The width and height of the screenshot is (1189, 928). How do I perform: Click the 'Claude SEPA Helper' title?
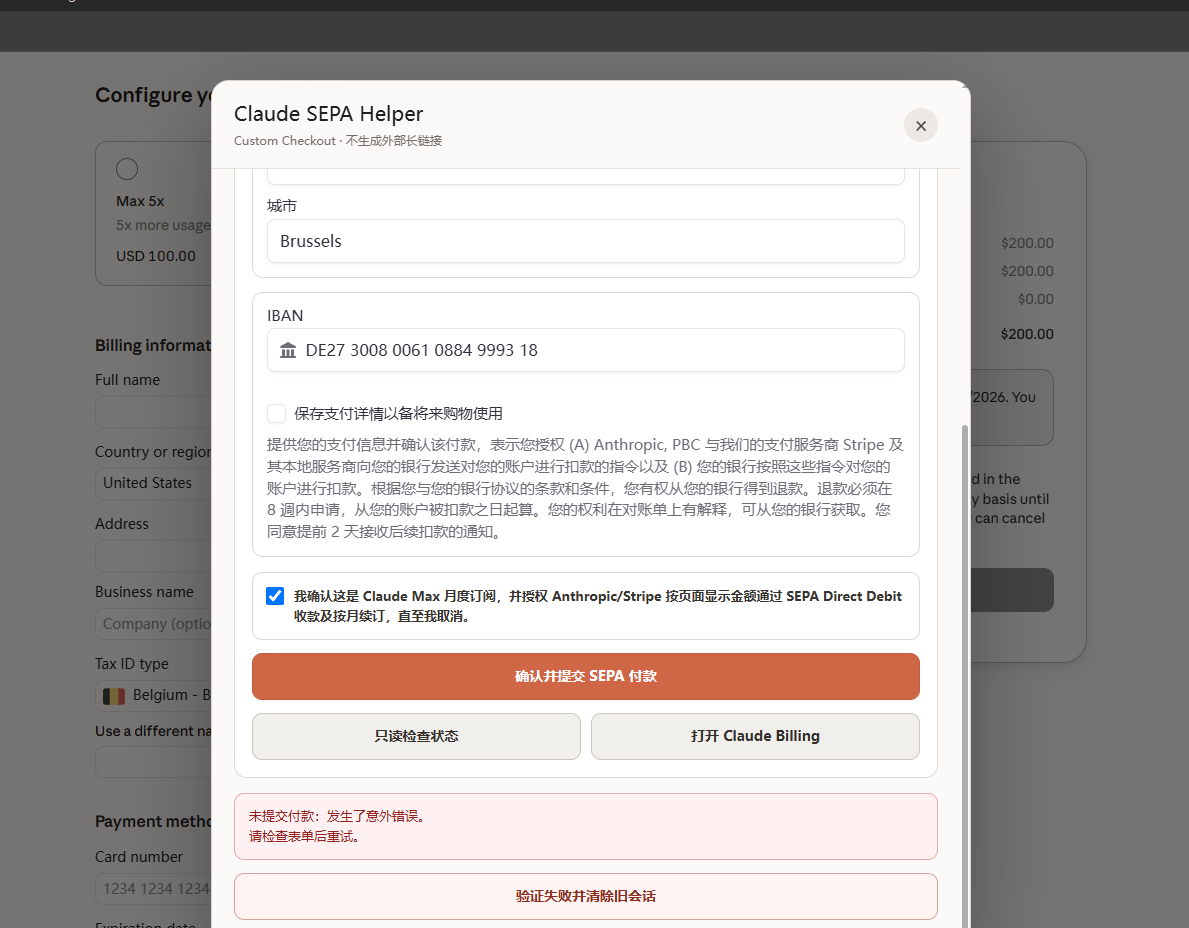click(x=328, y=114)
